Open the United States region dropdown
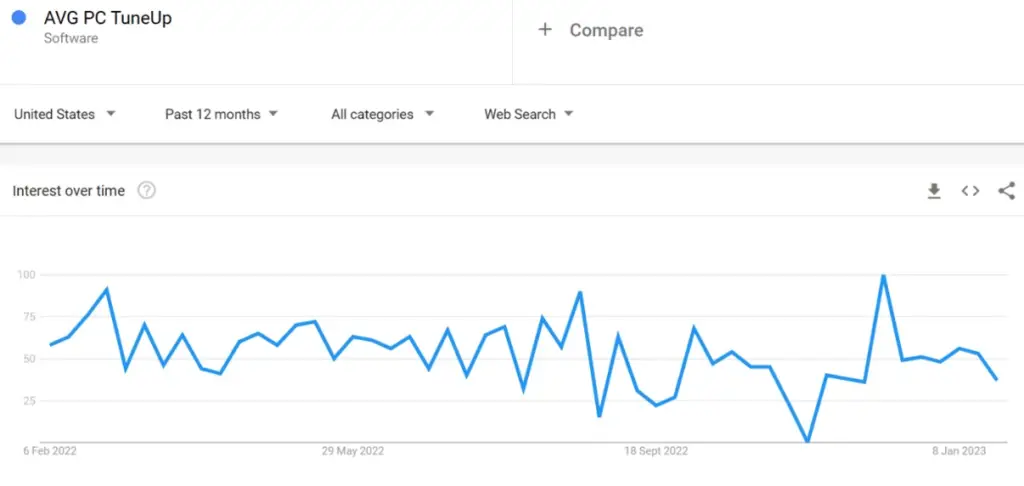 point(65,114)
